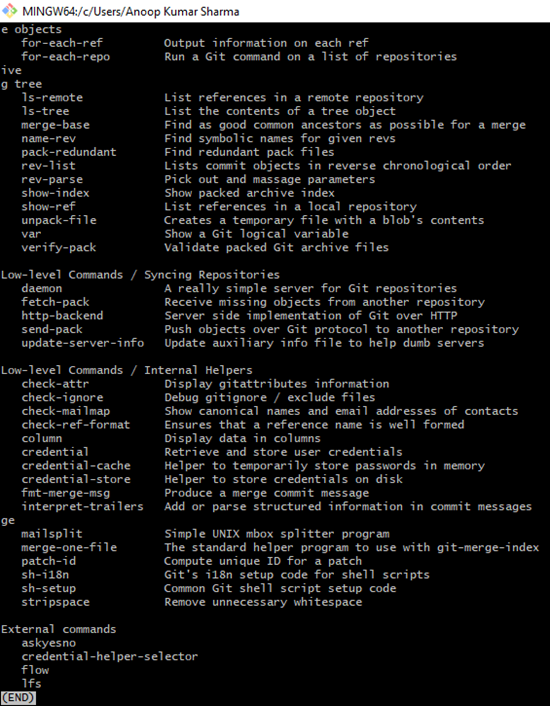Click the 'interpret-trailers' command name
550x706 pixels.
[x=82, y=507]
